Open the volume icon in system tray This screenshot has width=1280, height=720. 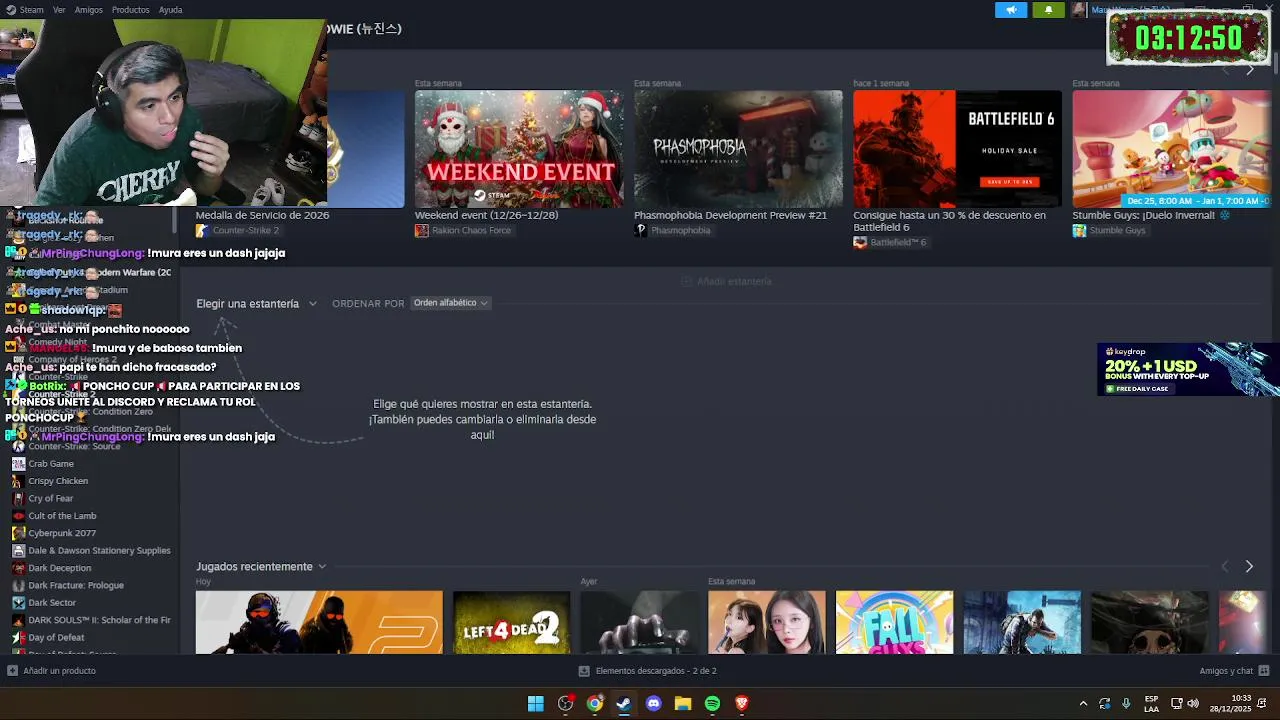(1193, 704)
